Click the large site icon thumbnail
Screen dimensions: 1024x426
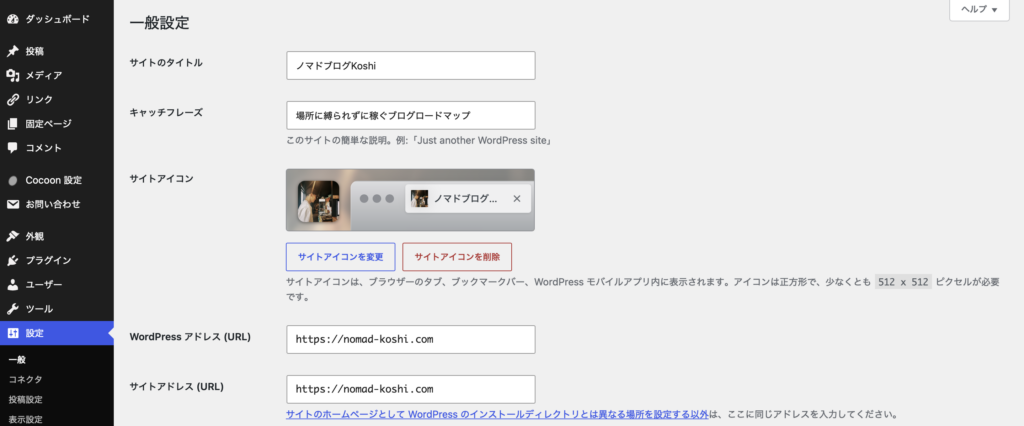pyautogui.click(x=318, y=201)
